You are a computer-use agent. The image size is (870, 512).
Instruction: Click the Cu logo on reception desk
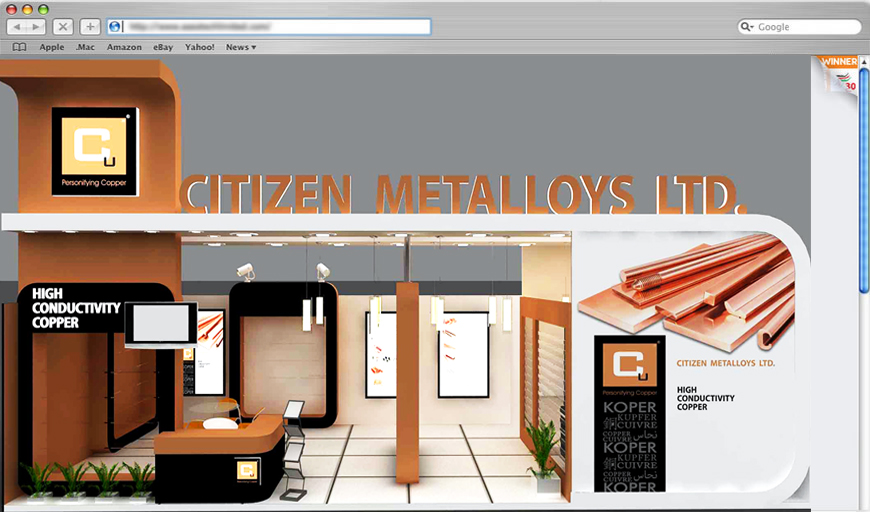(x=247, y=470)
